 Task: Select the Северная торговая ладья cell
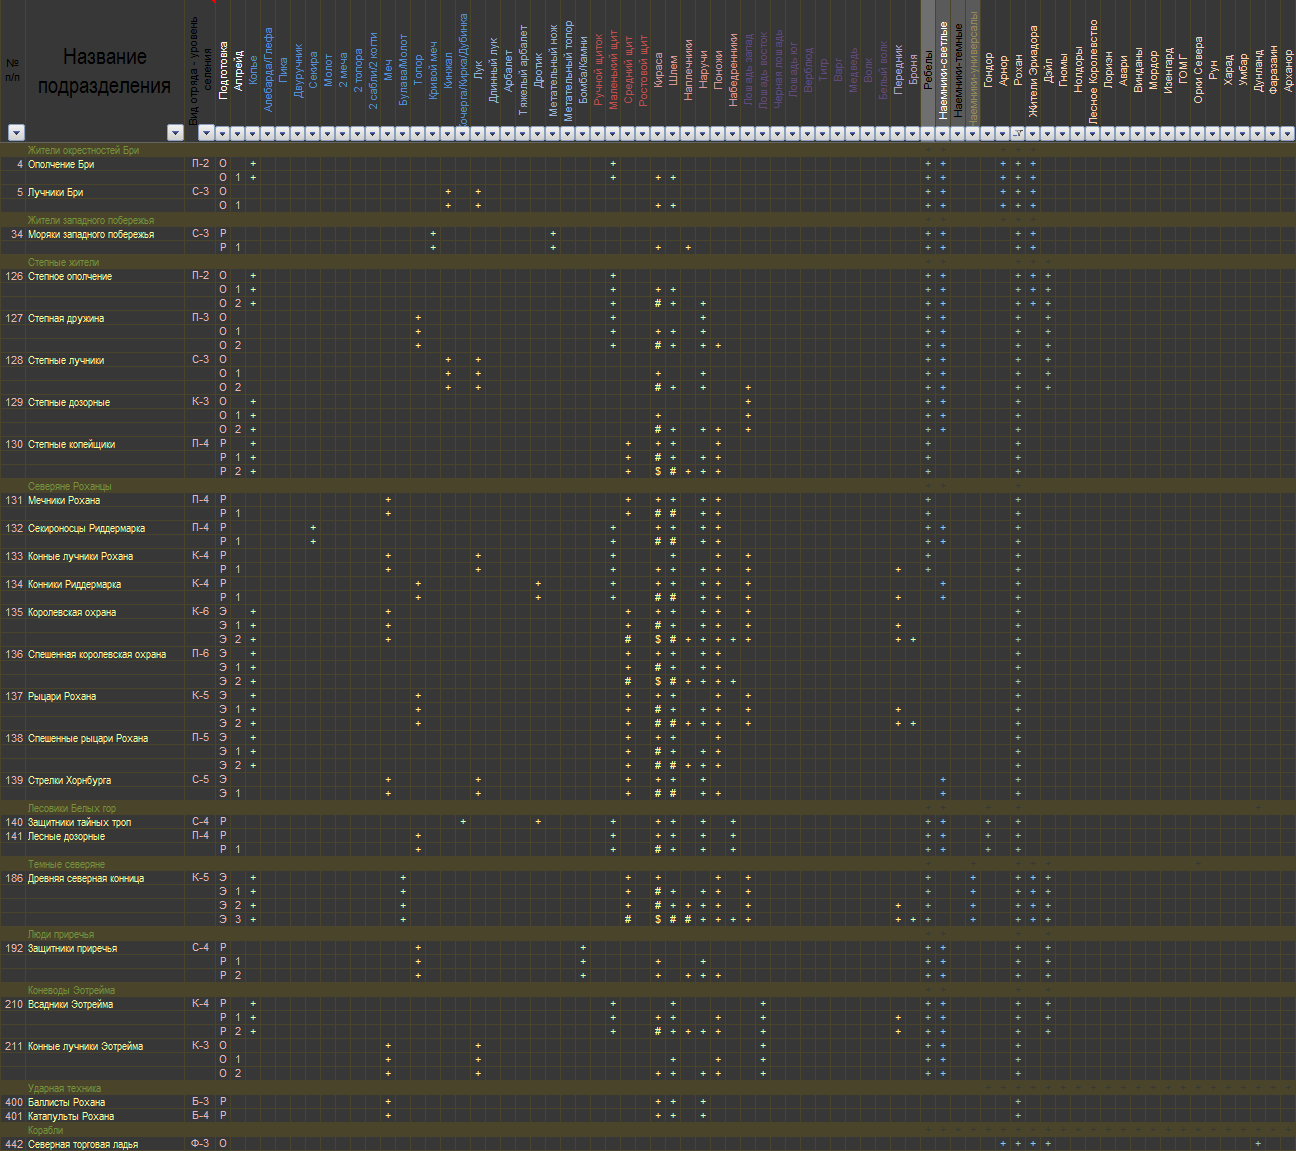coord(104,1144)
